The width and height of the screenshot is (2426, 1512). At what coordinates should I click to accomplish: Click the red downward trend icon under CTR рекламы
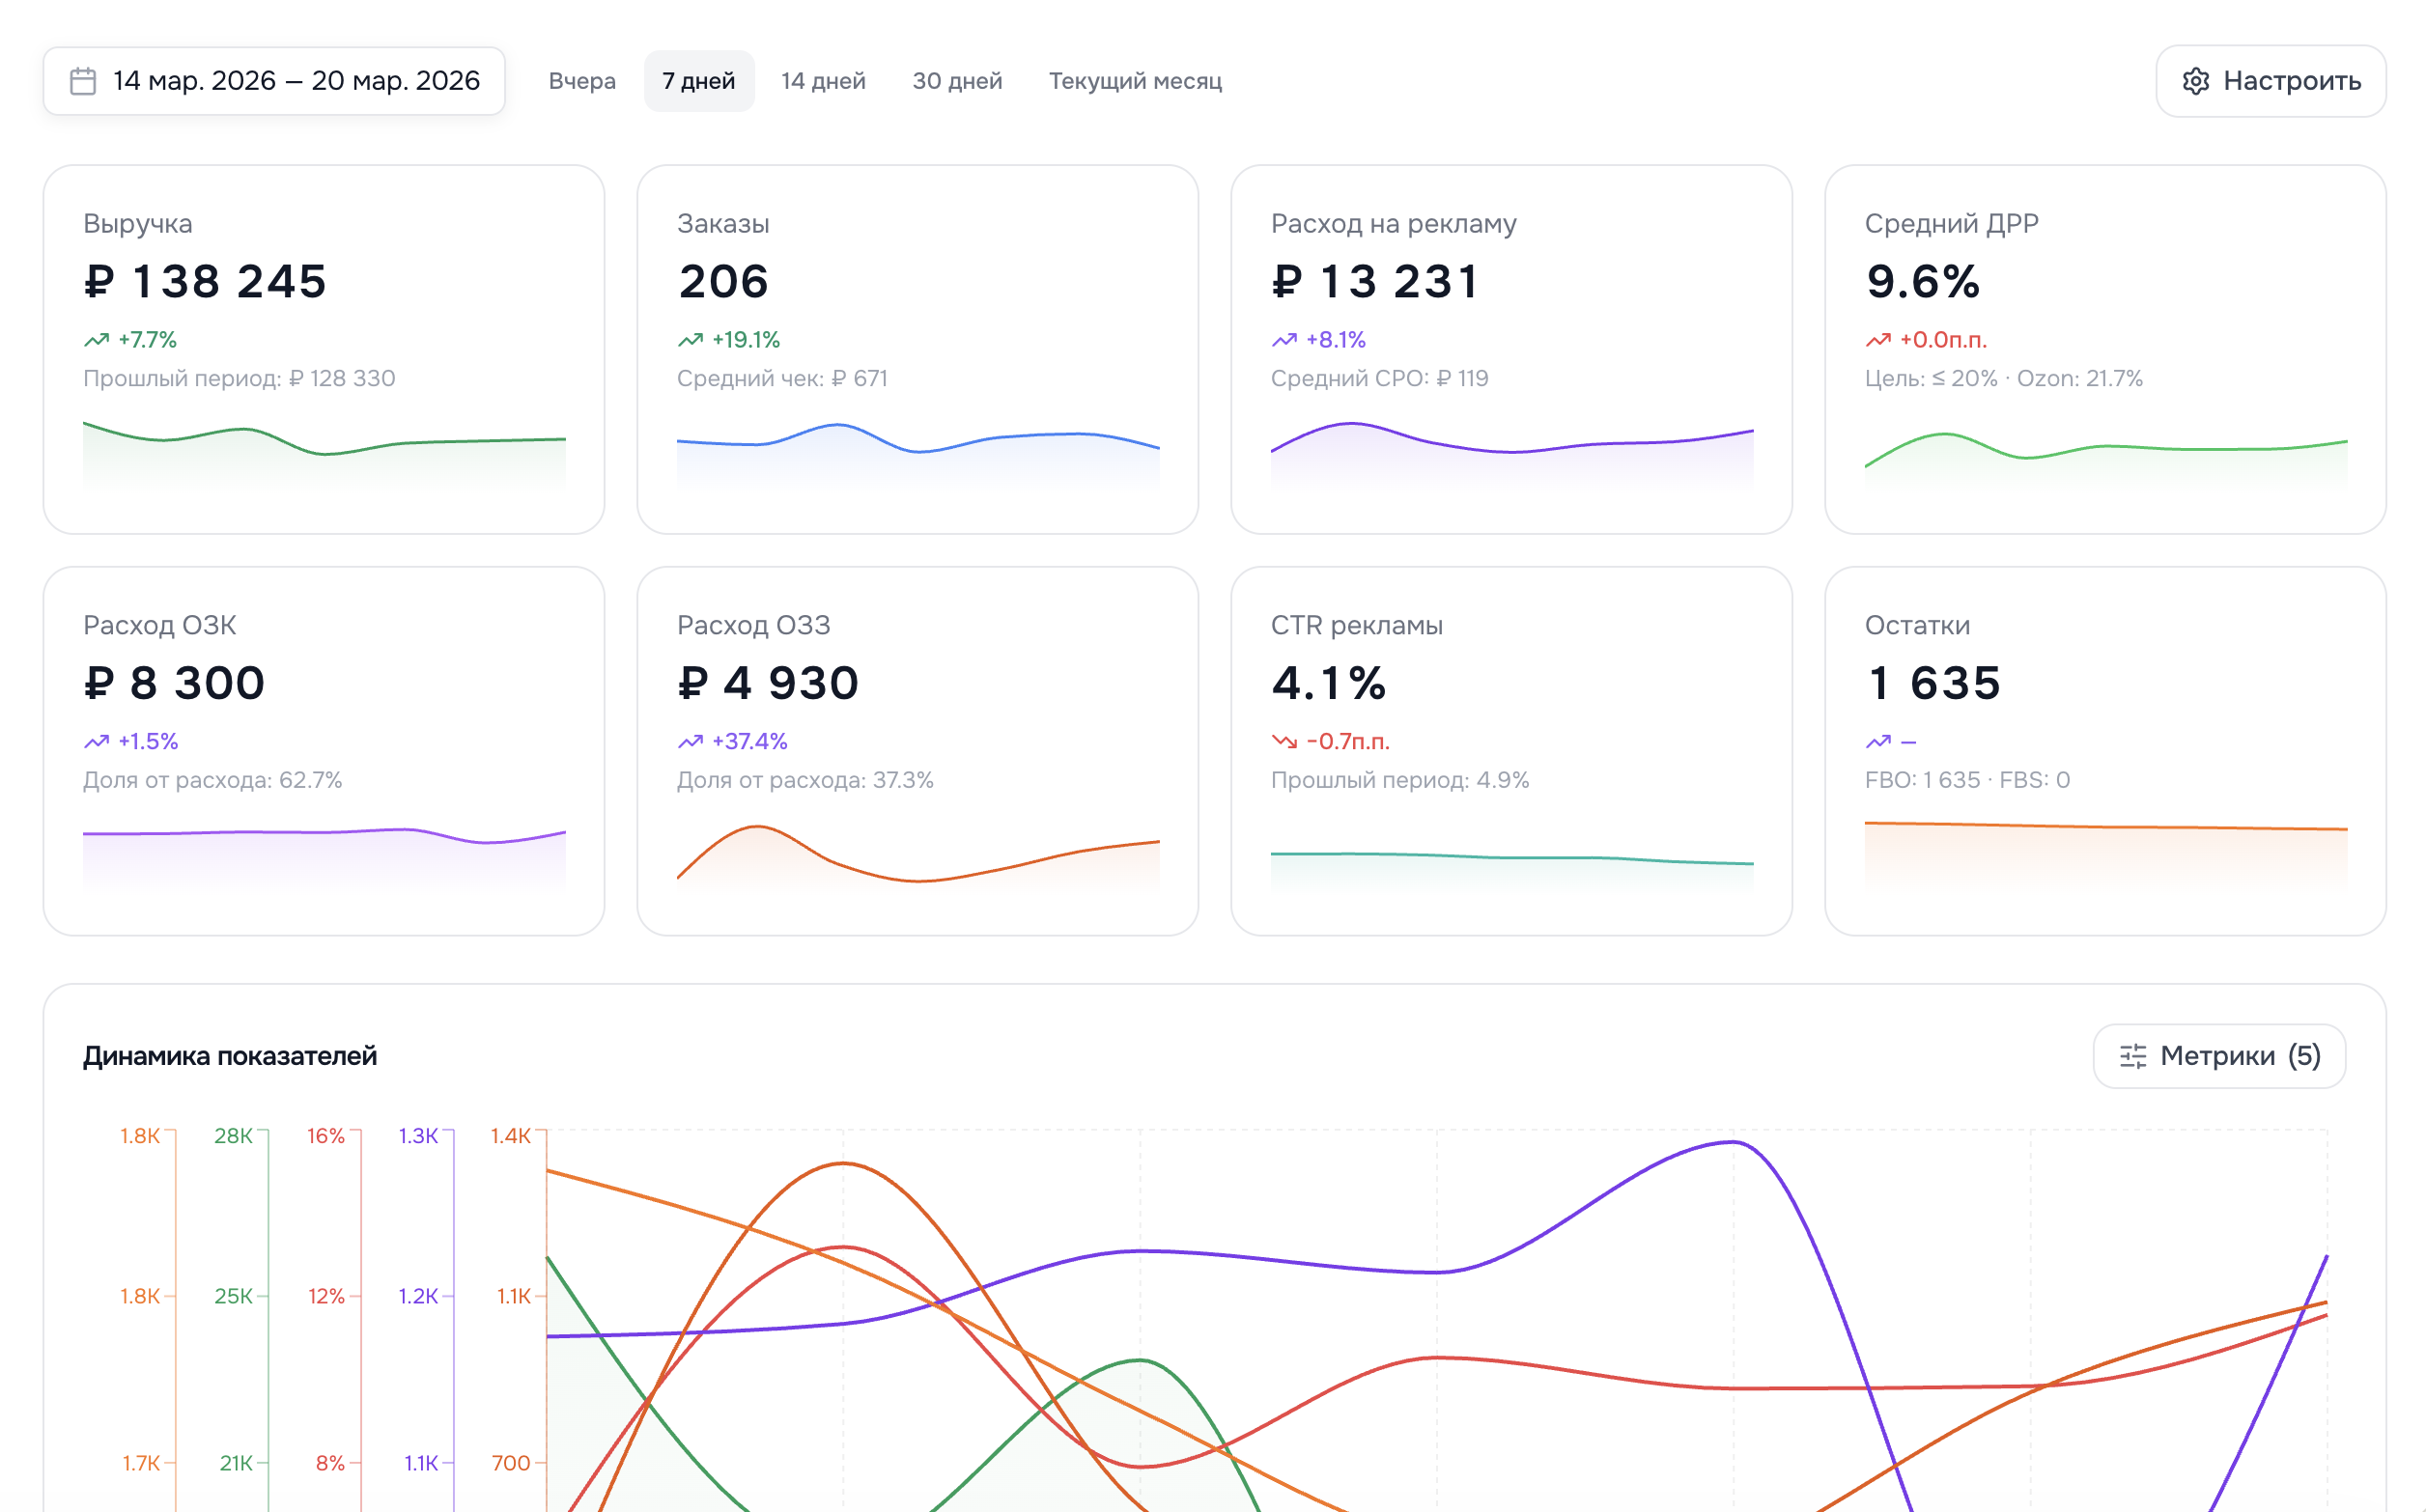click(x=1284, y=741)
